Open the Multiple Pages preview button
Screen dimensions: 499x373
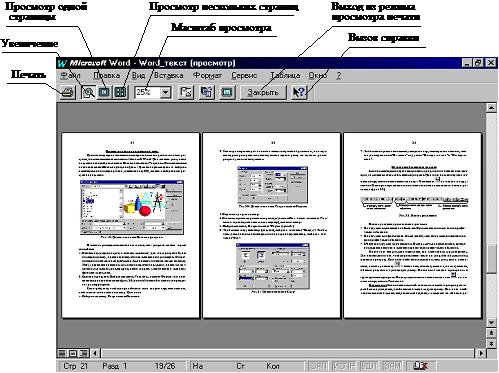click(120, 92)
